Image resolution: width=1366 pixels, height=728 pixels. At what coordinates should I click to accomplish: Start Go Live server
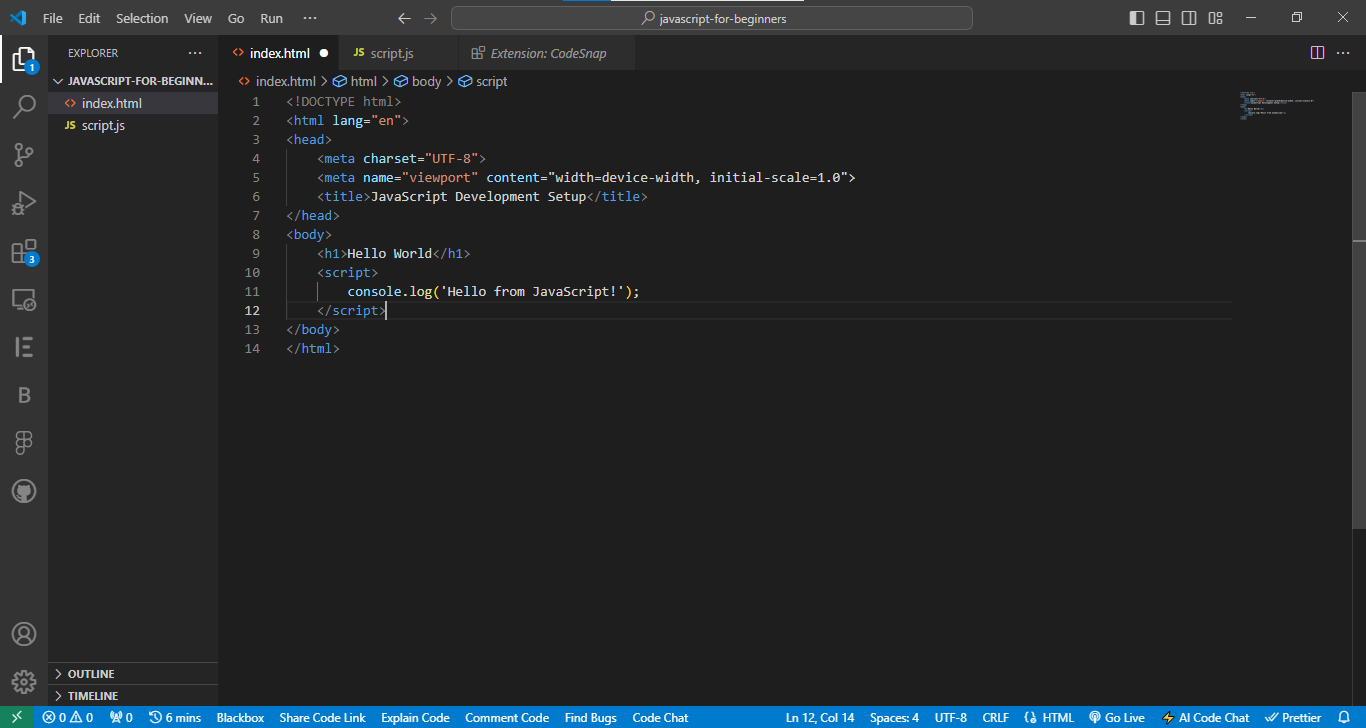(x=1117, y=717)
